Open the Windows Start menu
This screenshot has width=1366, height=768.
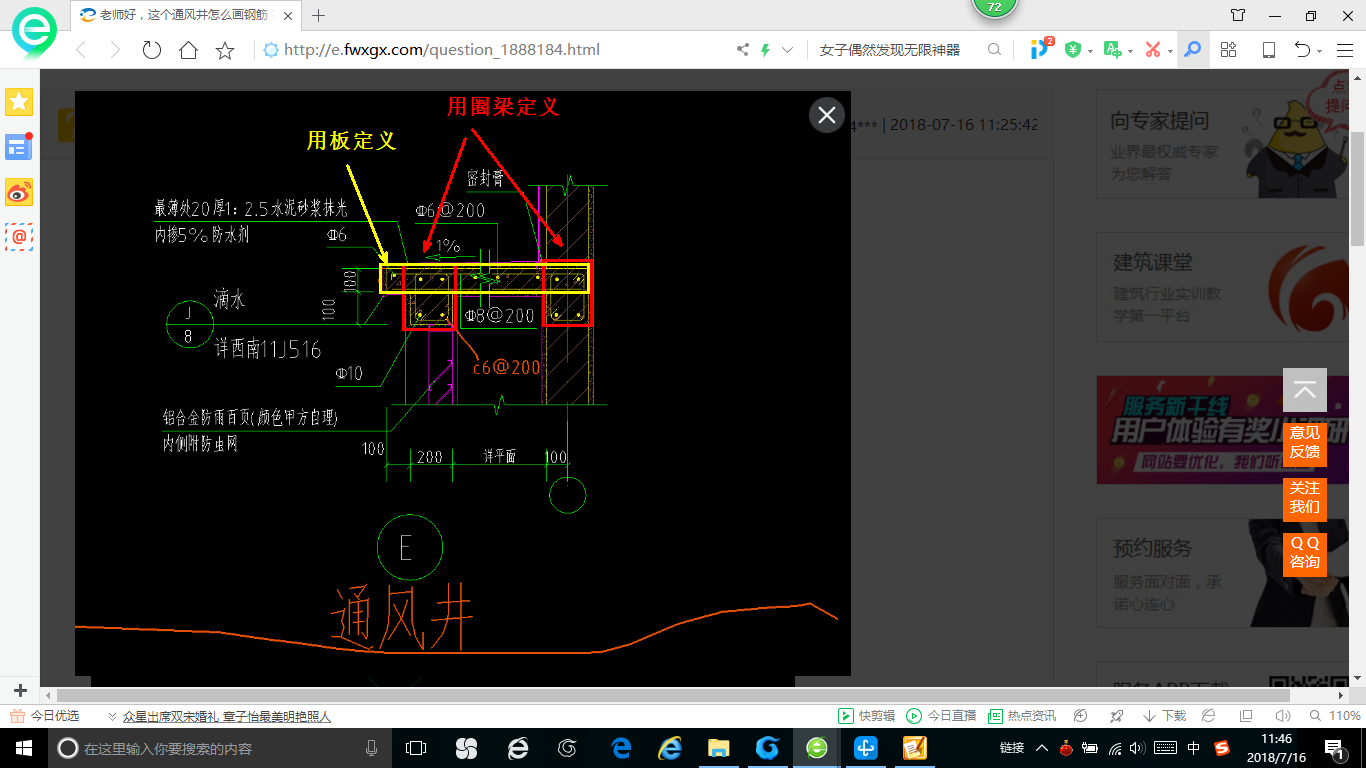(x=23, y=748)
